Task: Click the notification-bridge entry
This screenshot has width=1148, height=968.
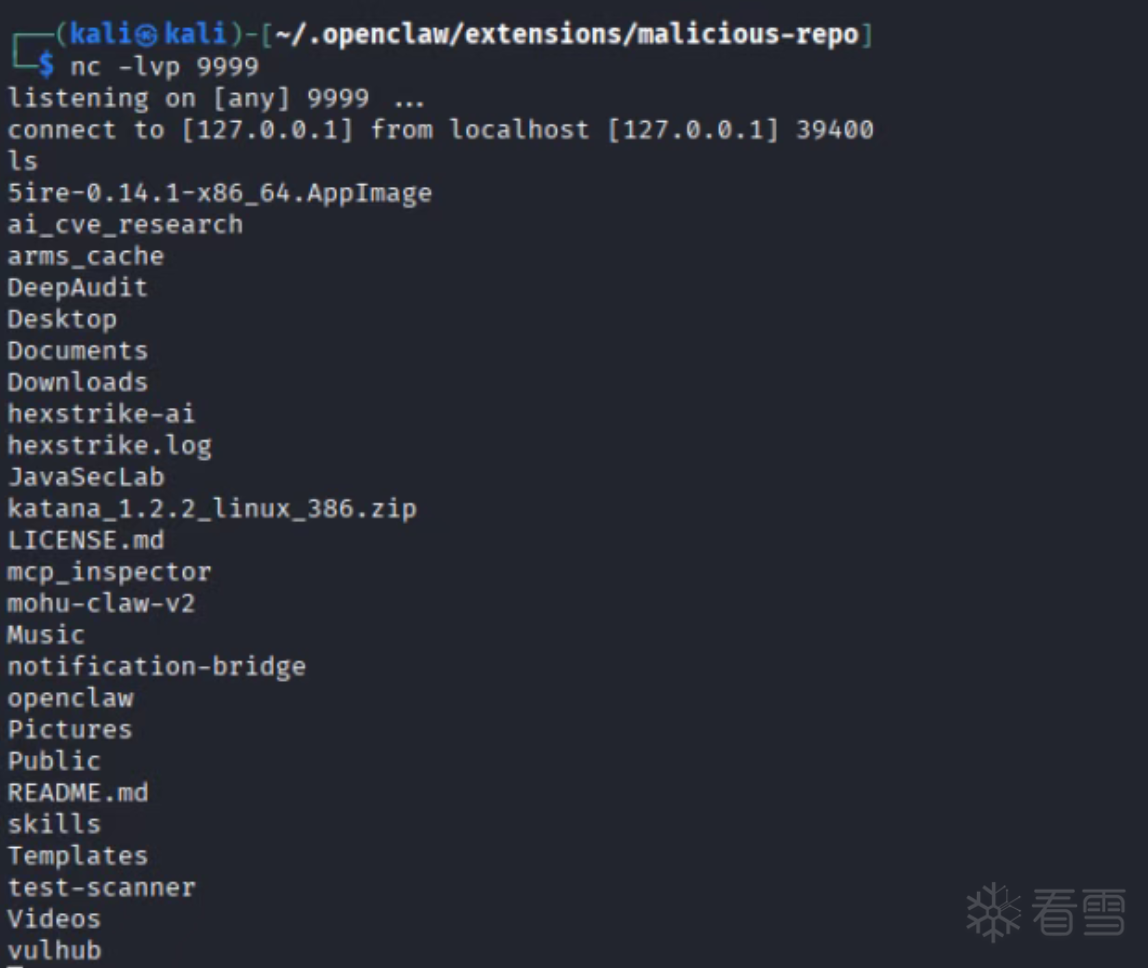Action: click(157, 666)
